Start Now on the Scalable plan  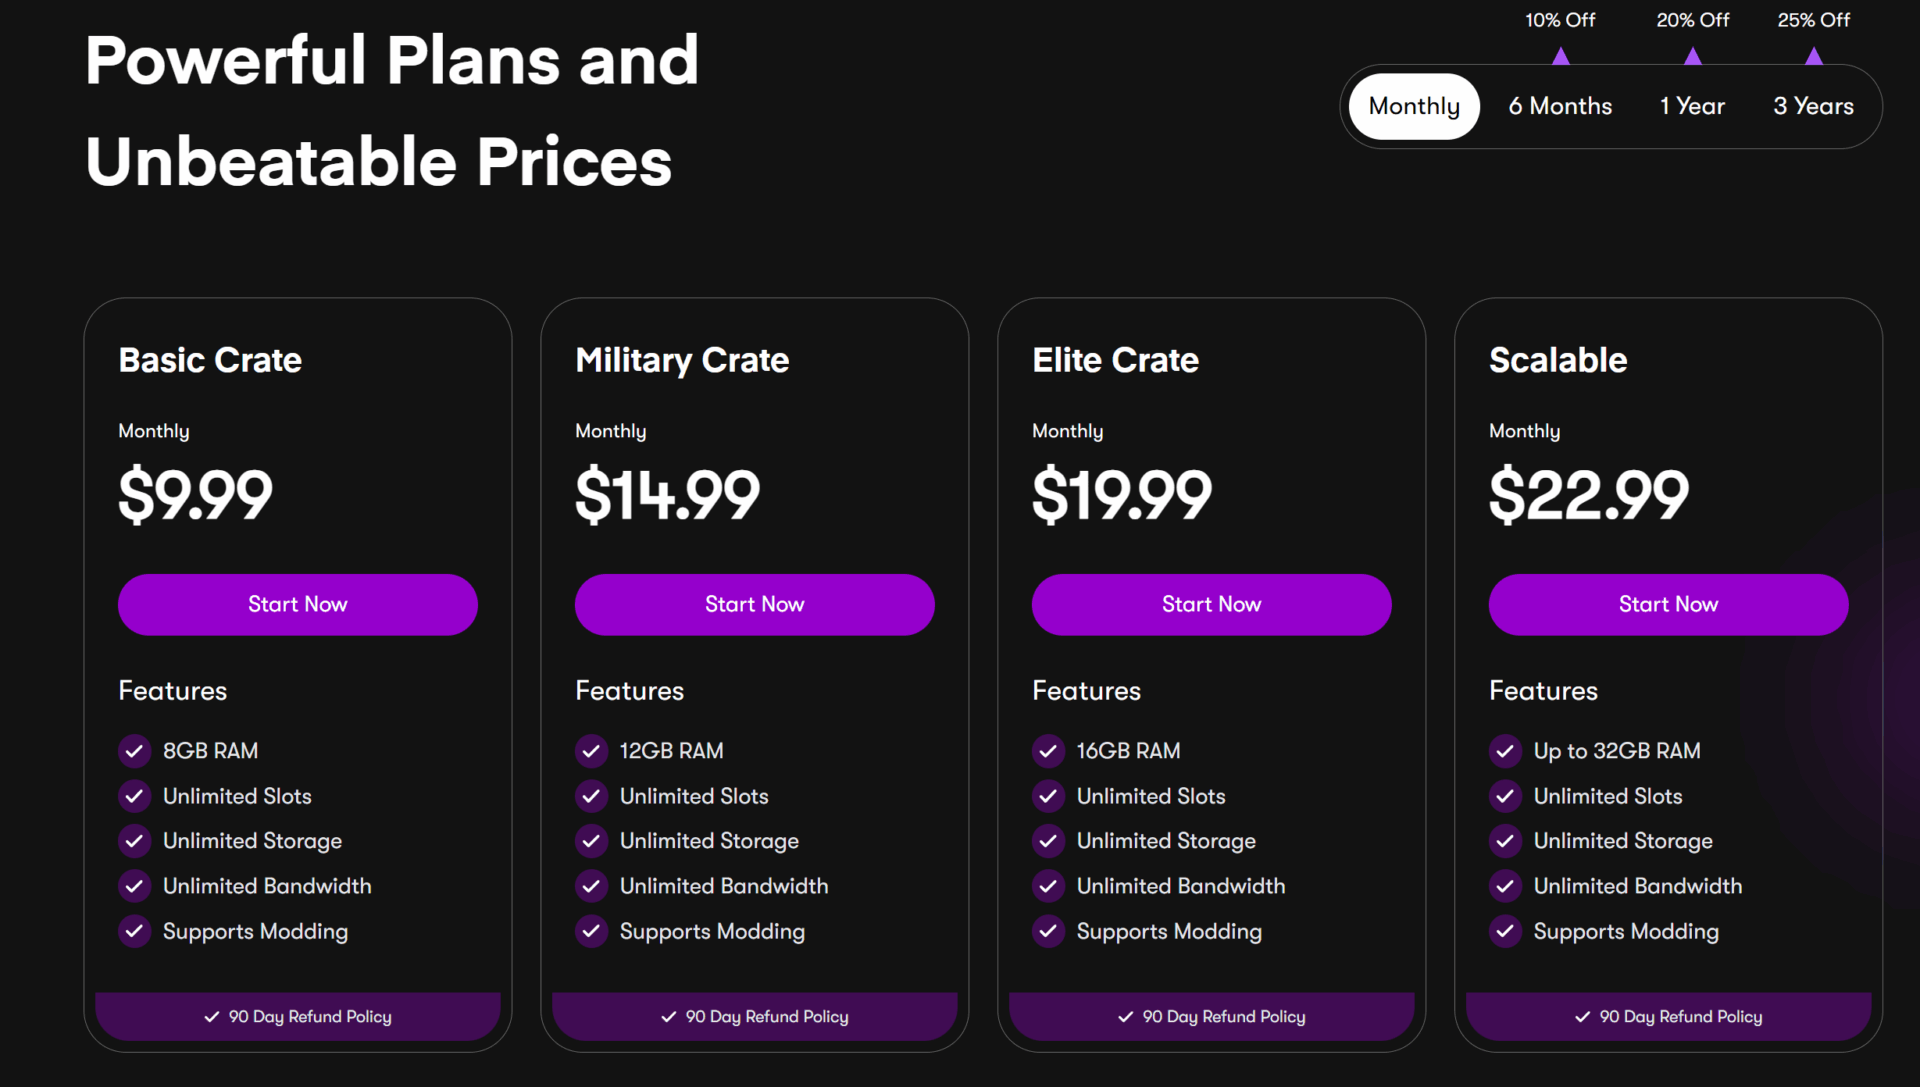pos(1667,604)
